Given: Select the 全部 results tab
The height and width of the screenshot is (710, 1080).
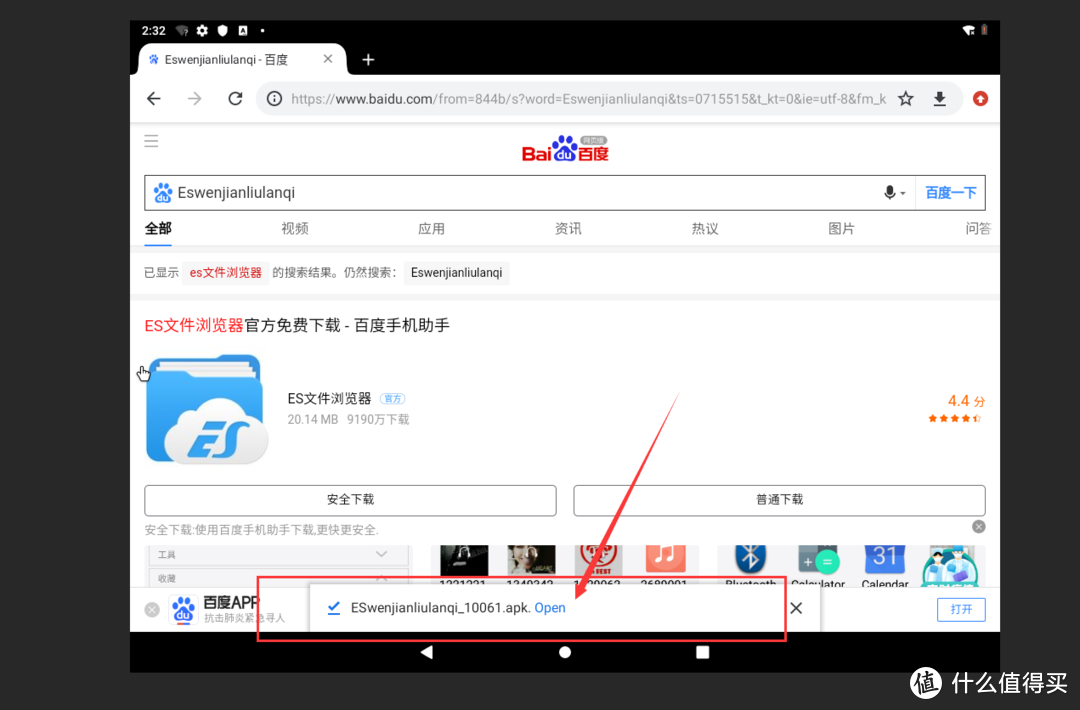Looking at the screenshot, I should pos(158,229).
